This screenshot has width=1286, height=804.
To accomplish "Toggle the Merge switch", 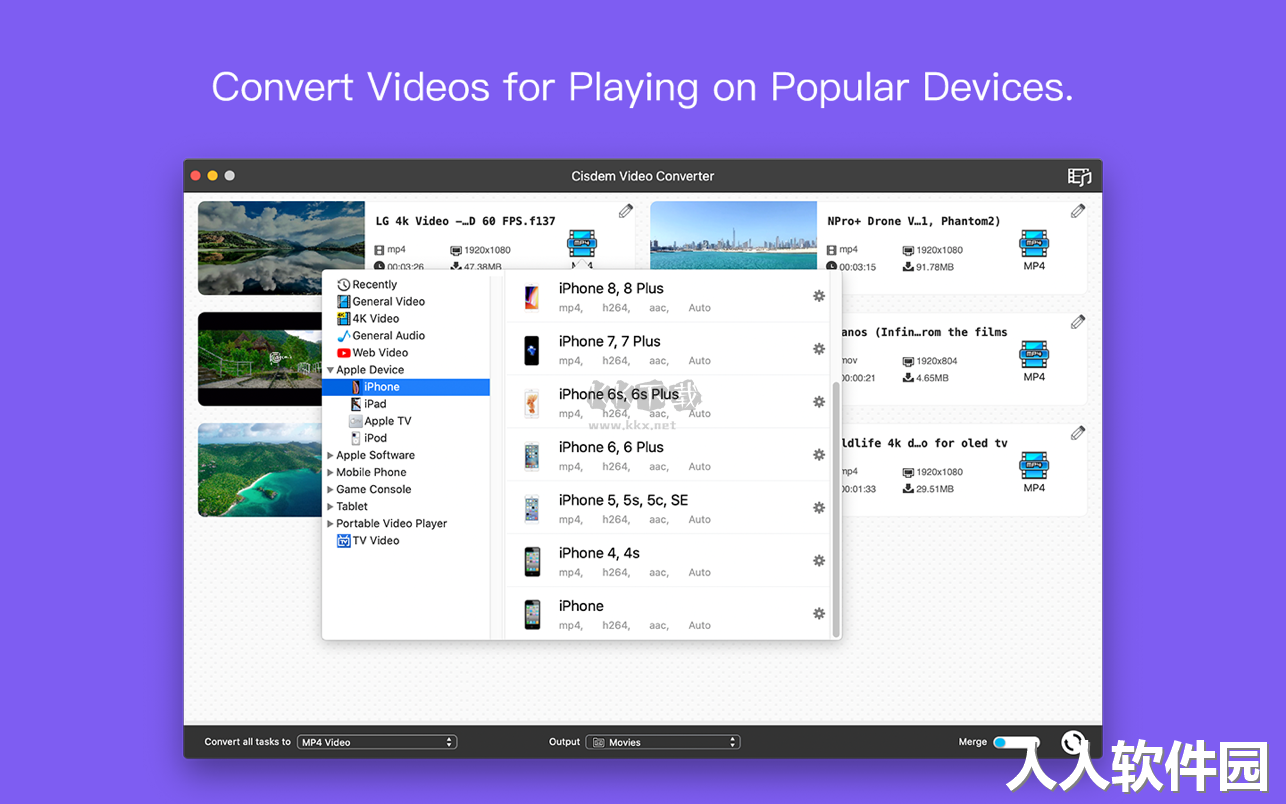I will [x=1015, y=742].
